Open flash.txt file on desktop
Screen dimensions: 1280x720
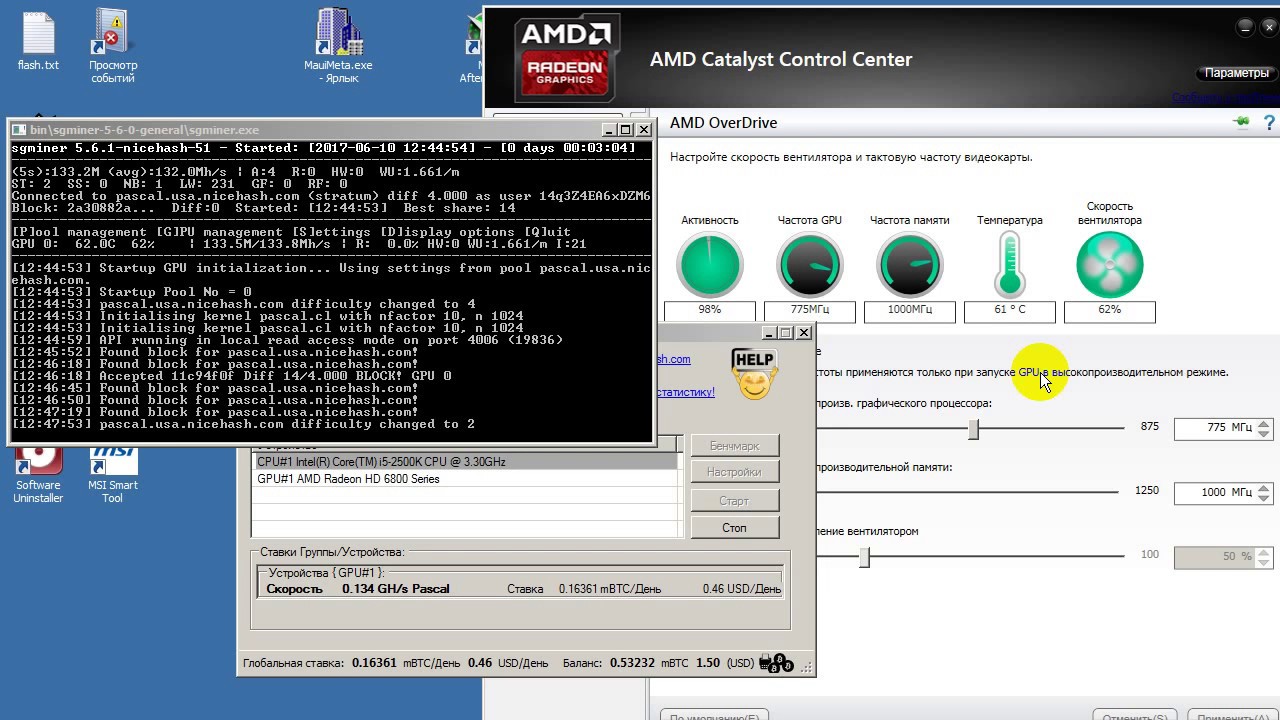38,40
